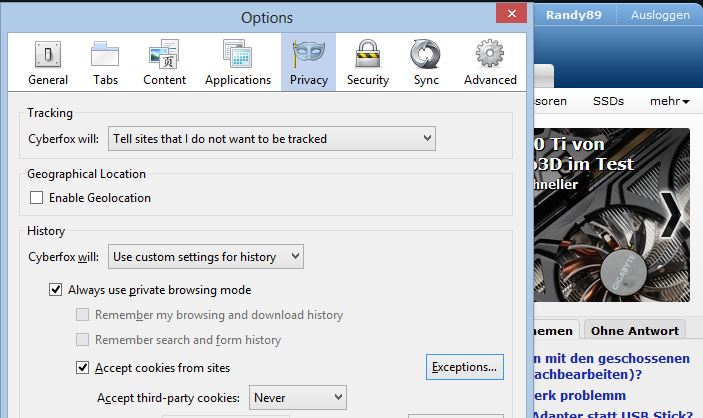Screen dimensions: 703x418
Task: Open the history settings dropdown
Action: click(x=206, y=257)
